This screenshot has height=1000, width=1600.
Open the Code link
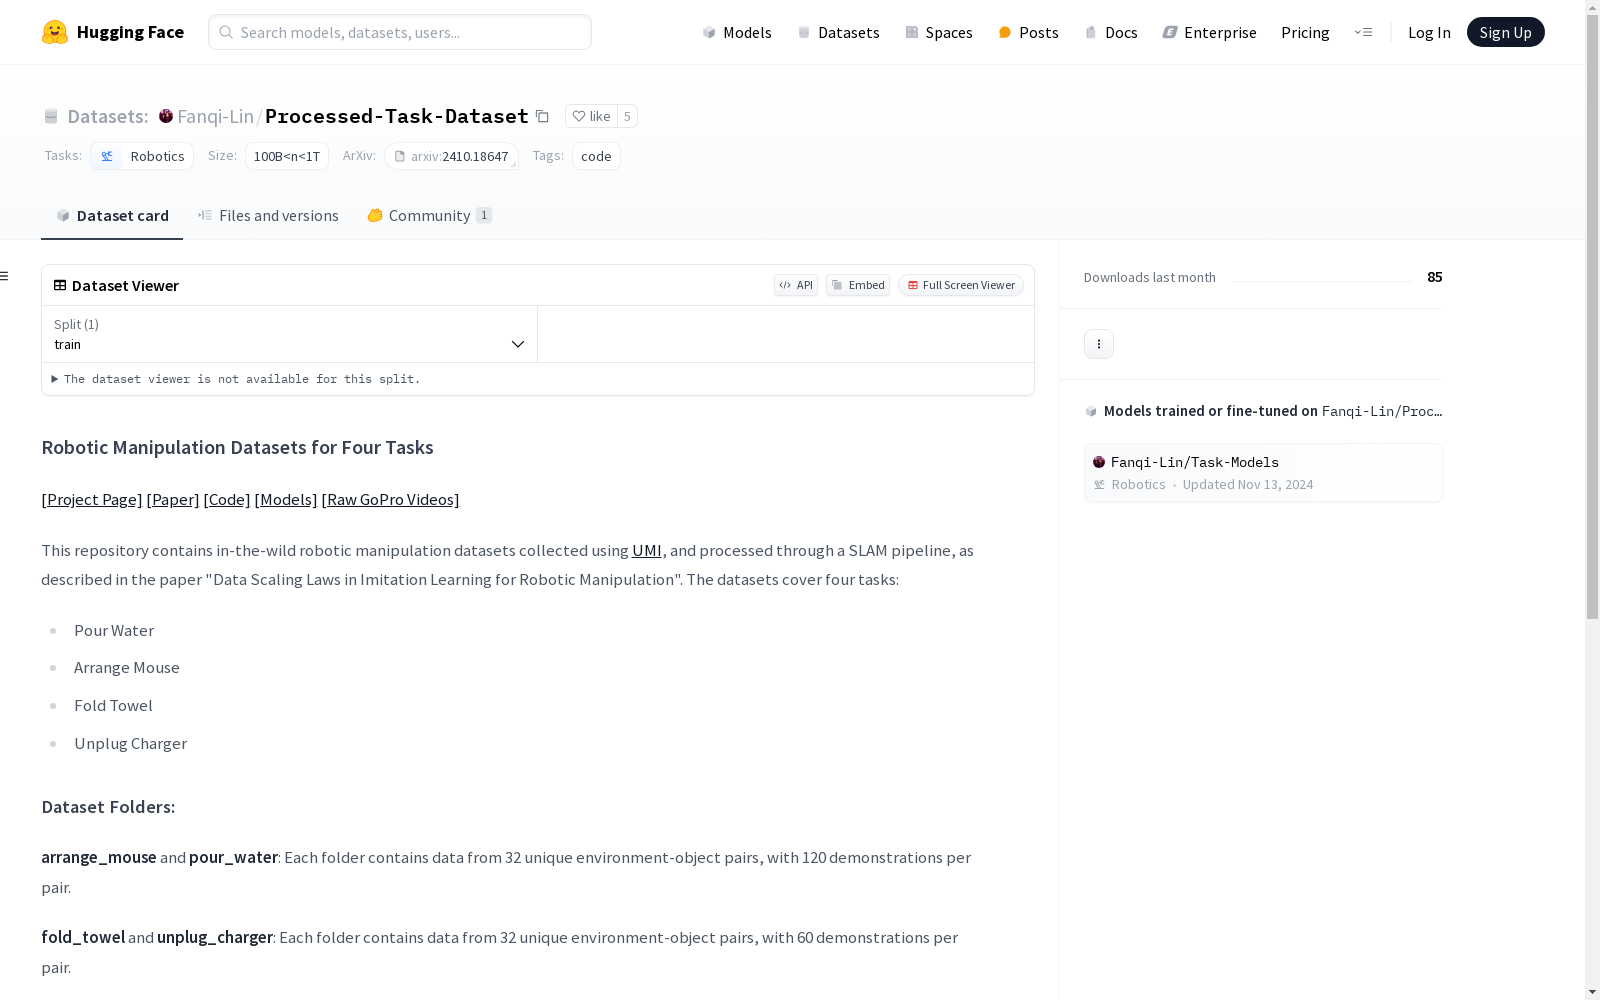pos(227,499)
